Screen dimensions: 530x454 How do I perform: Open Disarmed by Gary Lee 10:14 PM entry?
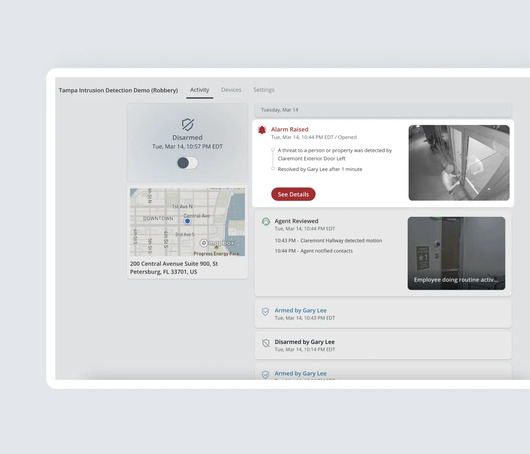click(x=383, y=345)
